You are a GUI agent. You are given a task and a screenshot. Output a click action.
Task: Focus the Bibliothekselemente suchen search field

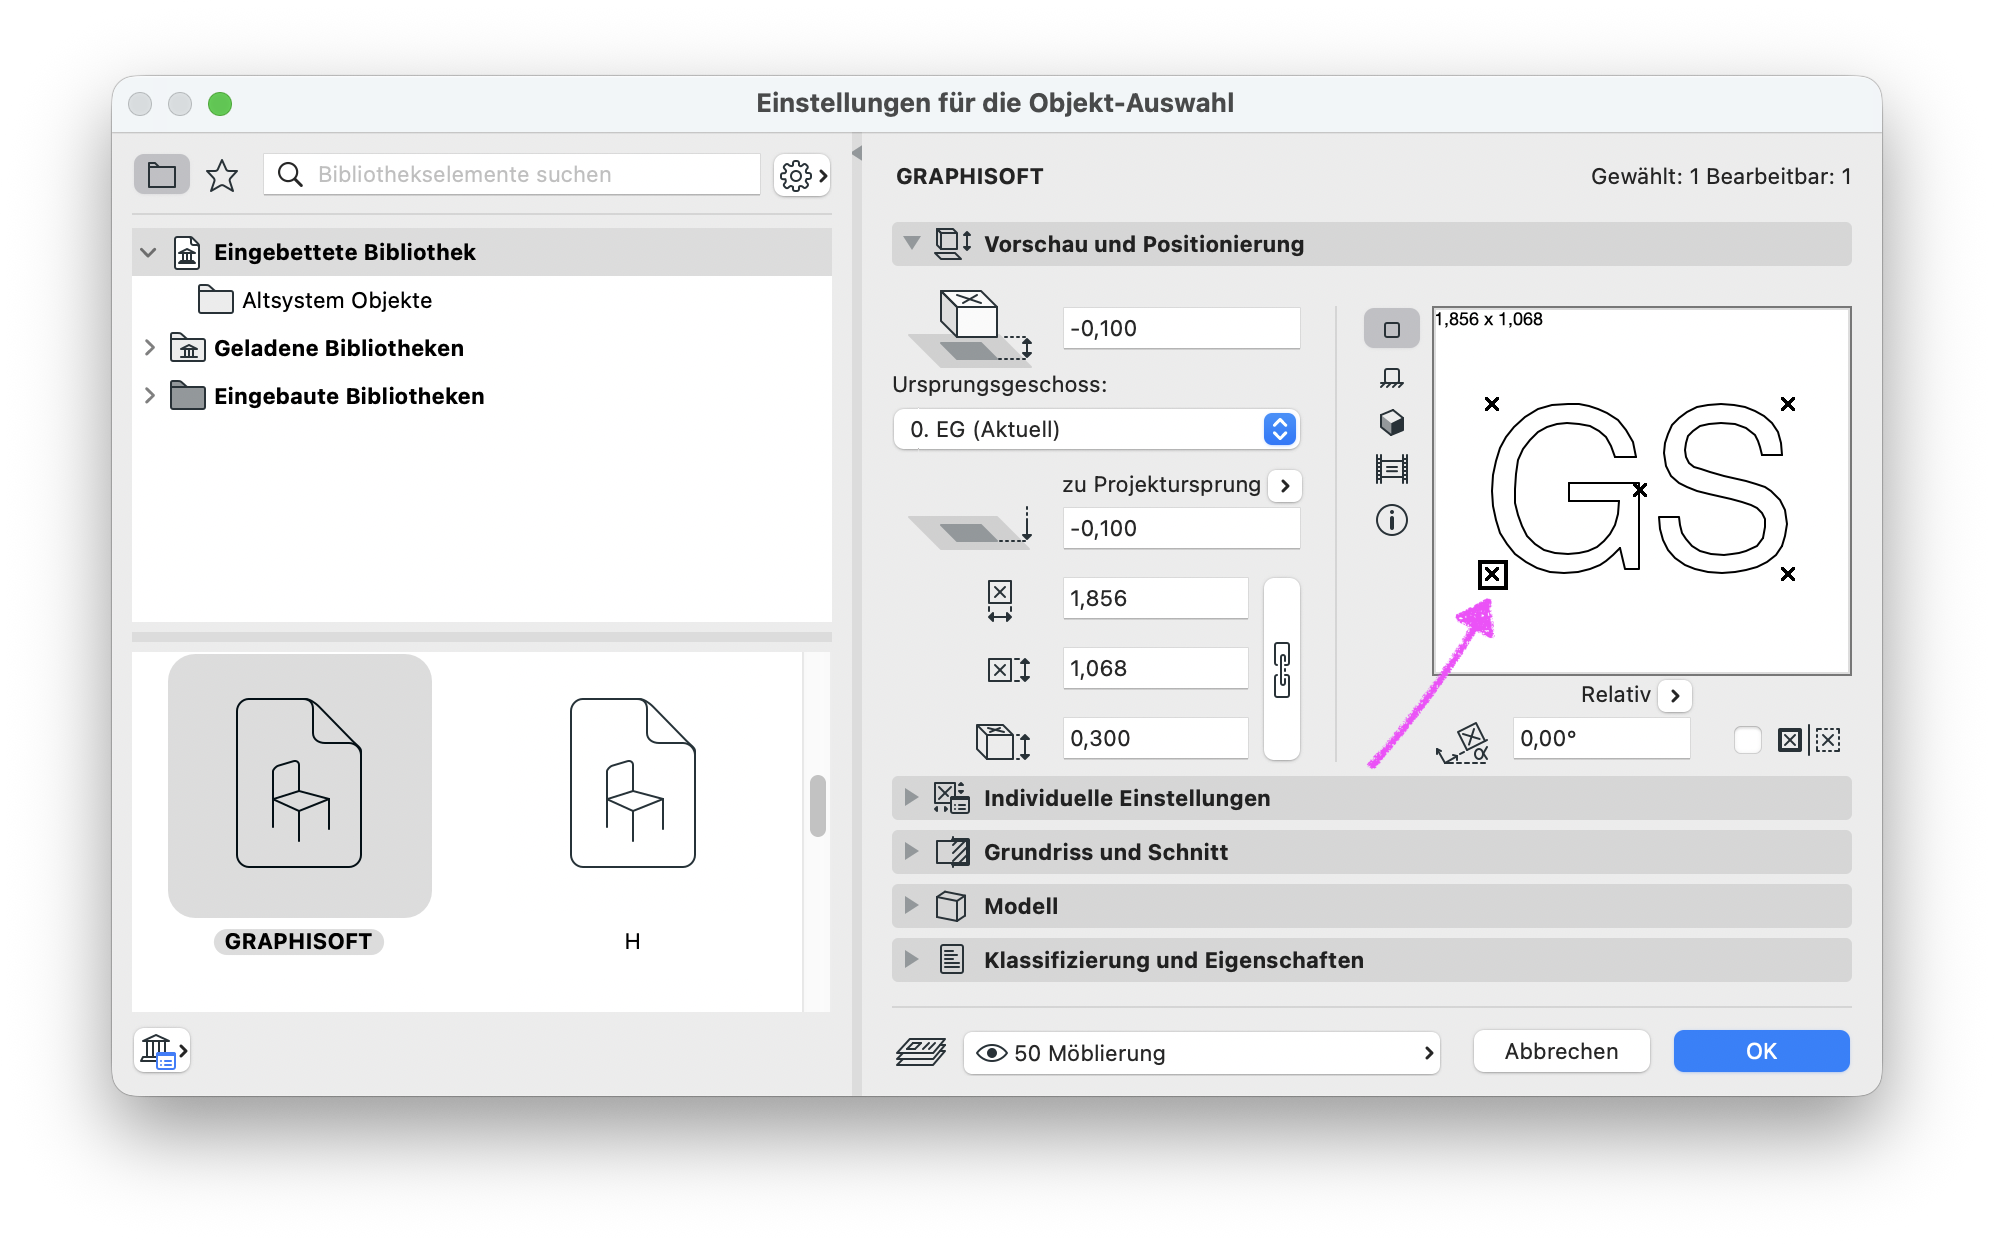coord(512,175)
